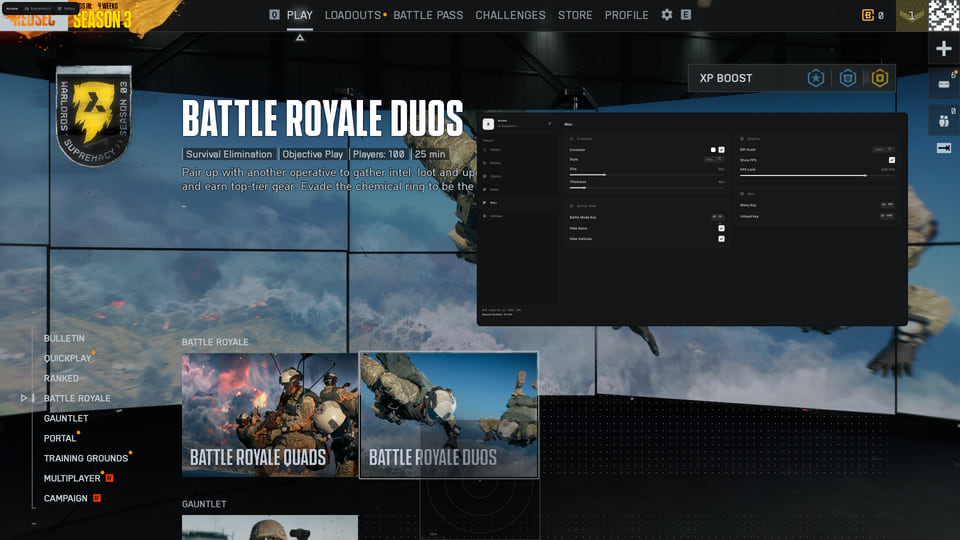Go to the STORE tab
The image size is (960, 540).
click(x=575, y=15)
